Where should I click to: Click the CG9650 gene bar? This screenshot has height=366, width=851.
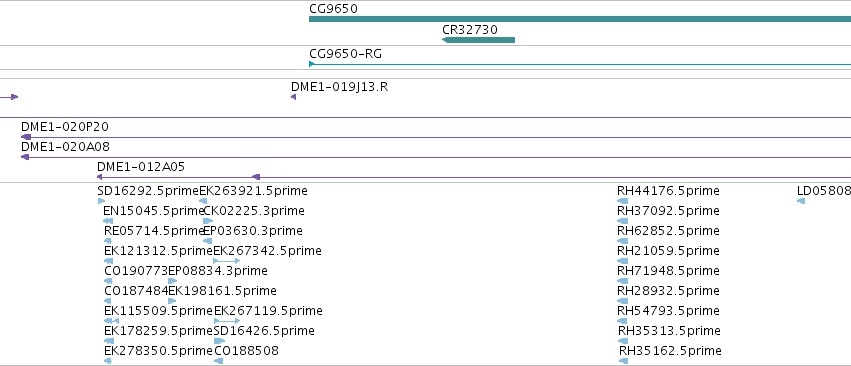point(580,19)
